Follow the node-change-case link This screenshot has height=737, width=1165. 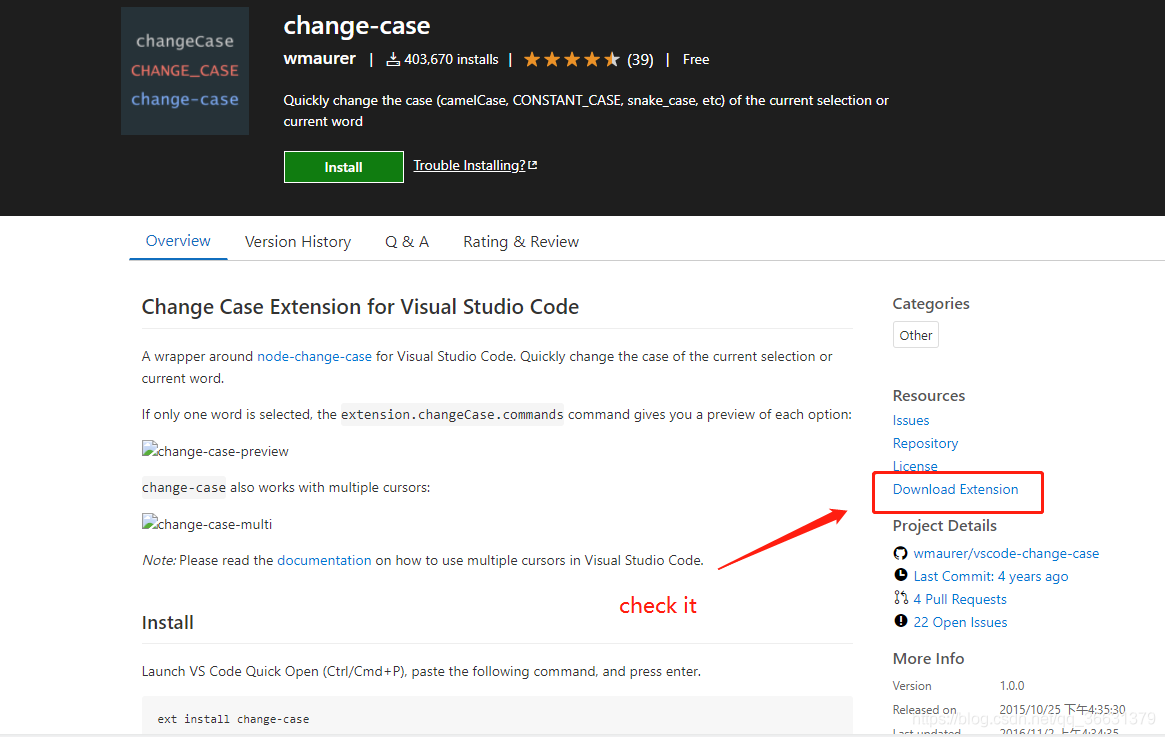click(314, 357)
